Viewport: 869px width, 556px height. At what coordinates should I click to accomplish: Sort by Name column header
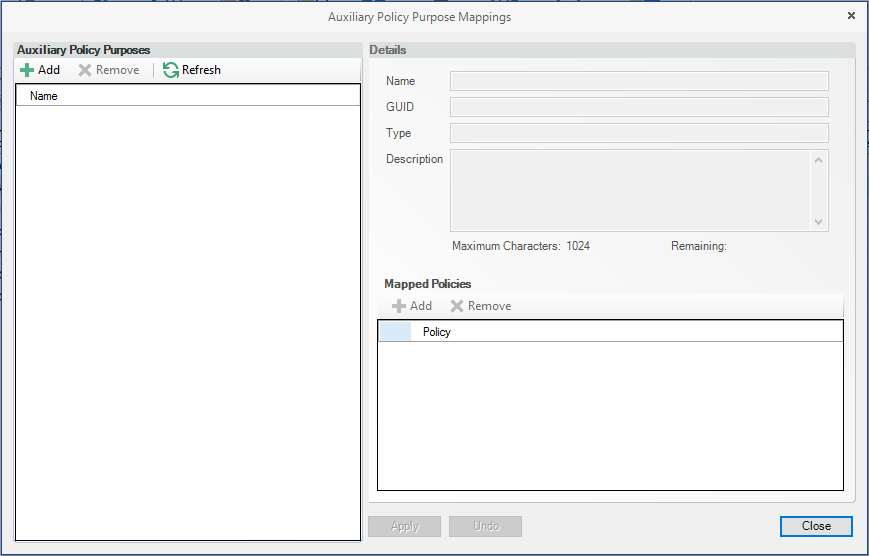[188, 96]
